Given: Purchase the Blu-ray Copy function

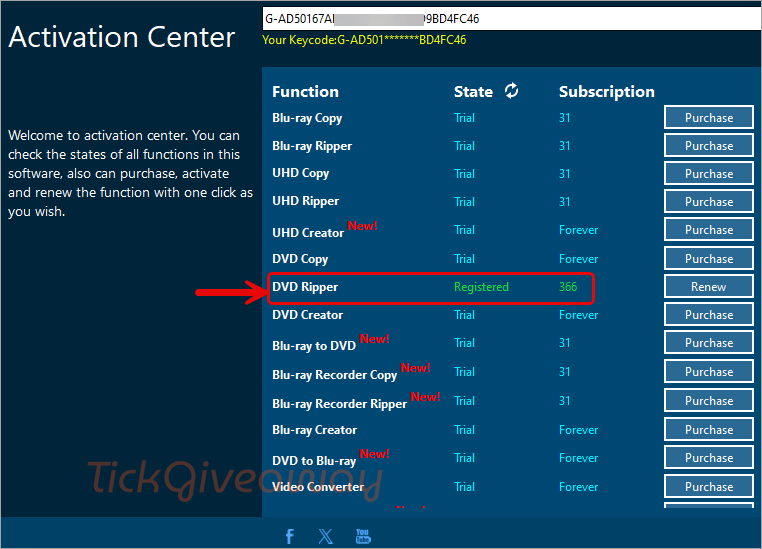Looking at the screenshot, I should click(x=709, y=118).
